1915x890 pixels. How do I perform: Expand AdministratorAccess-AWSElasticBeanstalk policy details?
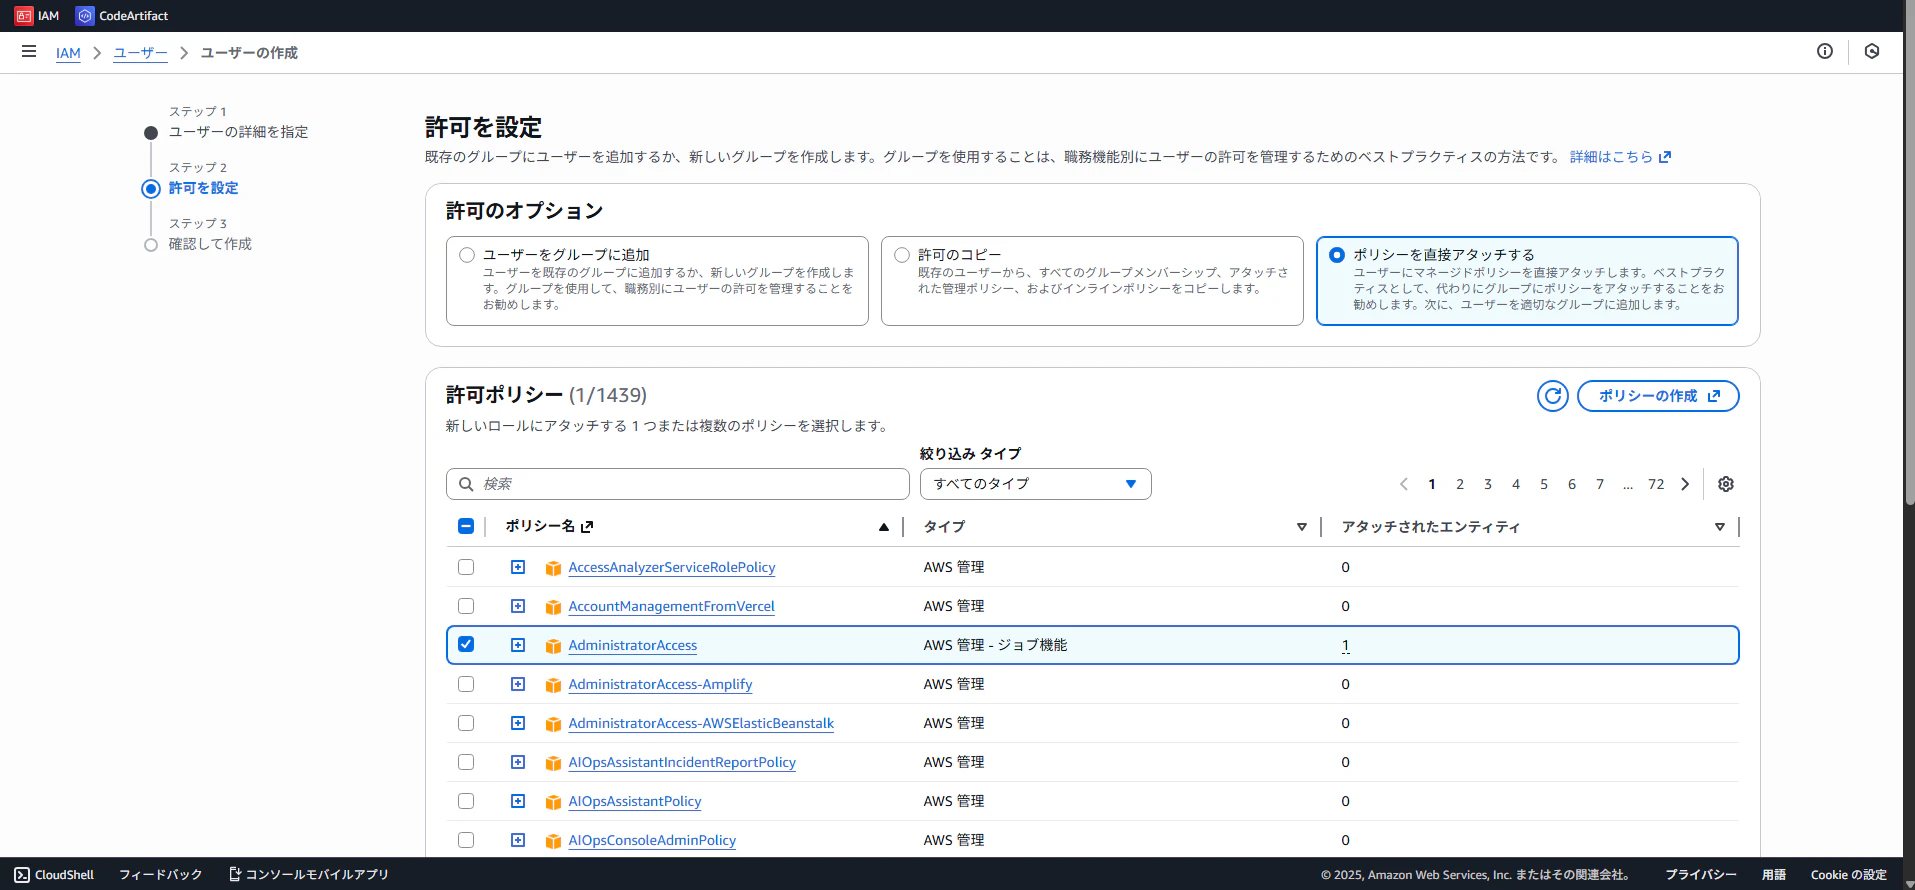pyautogui.click(x=518, y=723)
